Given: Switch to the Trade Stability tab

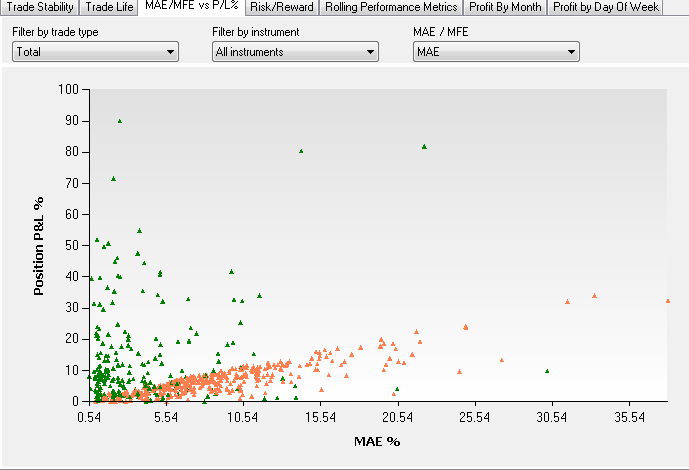Looking at the screenshot, I should click(x=39, y=7).
